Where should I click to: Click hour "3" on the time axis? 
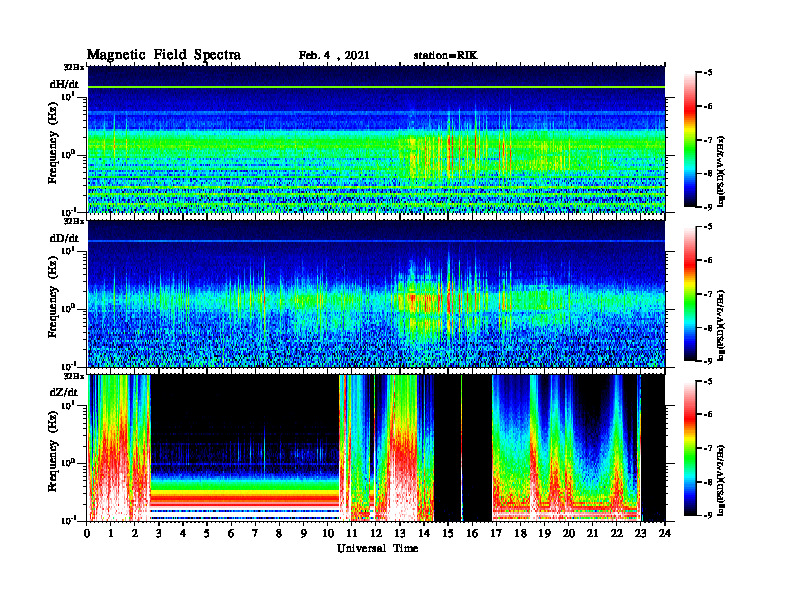click(x=160, y=533)
